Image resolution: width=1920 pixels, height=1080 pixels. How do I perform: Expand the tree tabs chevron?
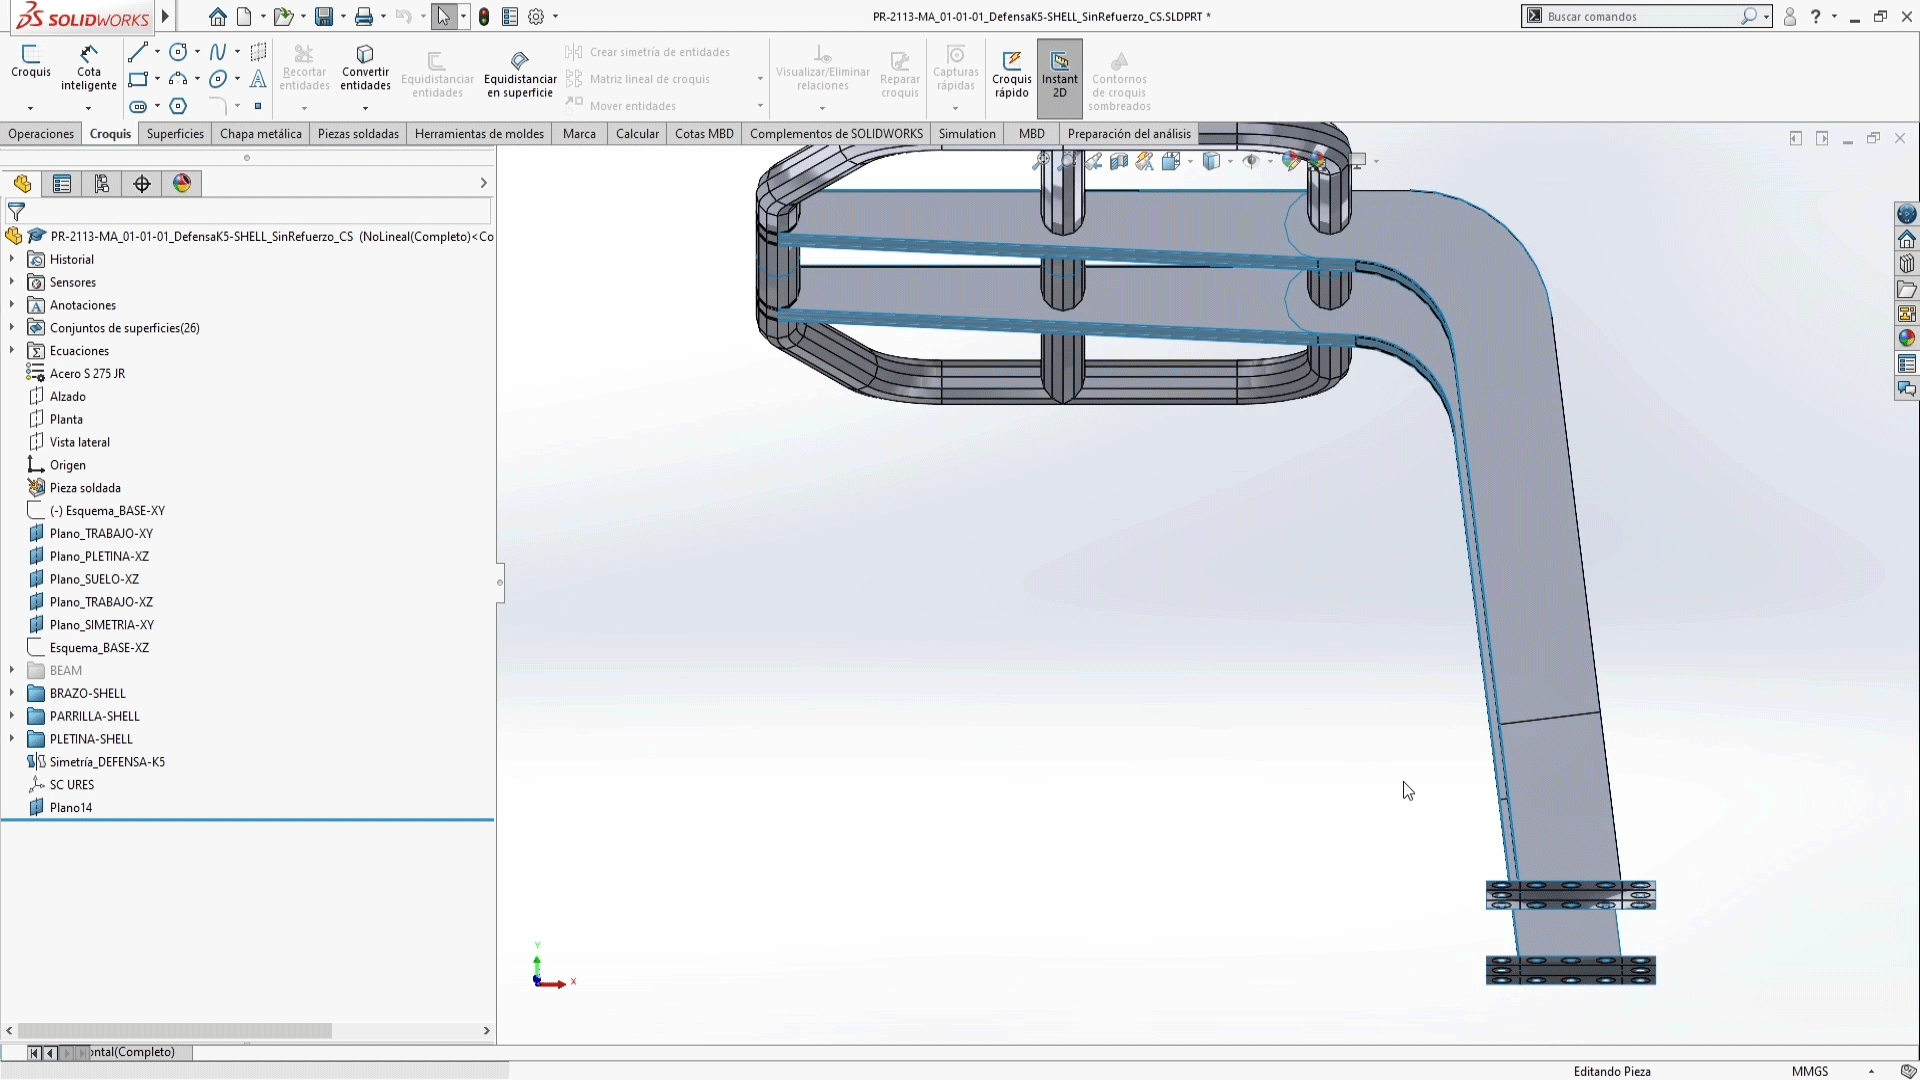pos(484,183)
